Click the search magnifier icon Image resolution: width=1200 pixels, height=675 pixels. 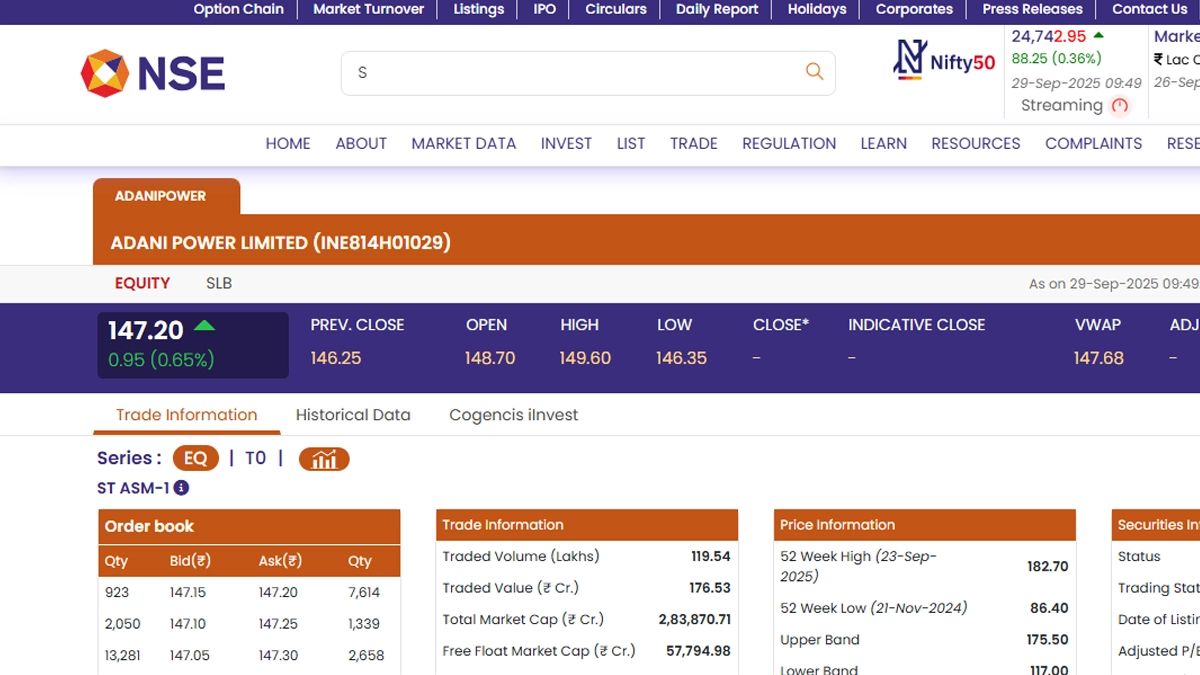click(814, 72)
